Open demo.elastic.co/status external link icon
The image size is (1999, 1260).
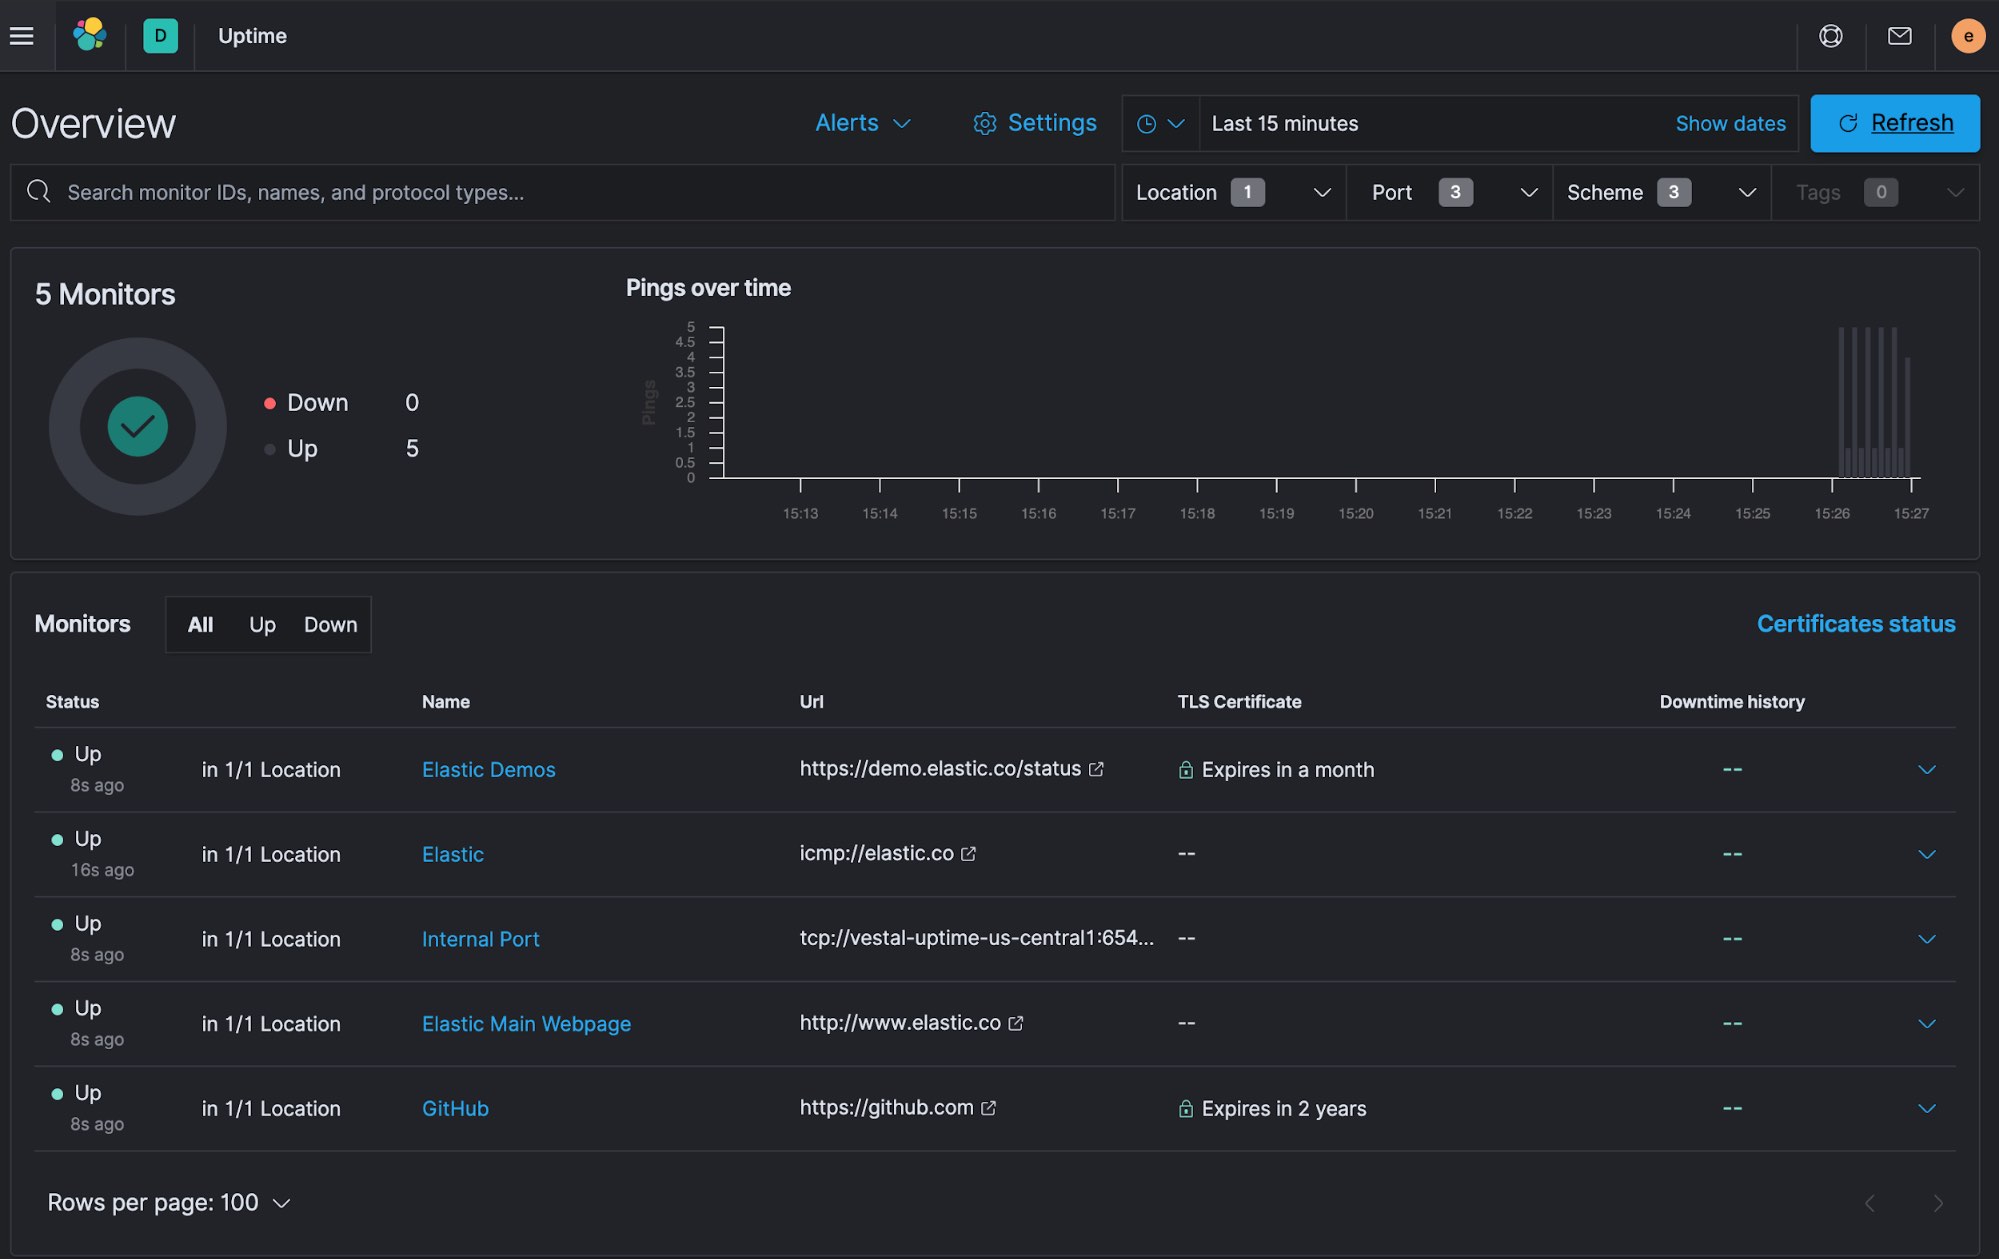pyautogui.click(x=1096, y=769)
